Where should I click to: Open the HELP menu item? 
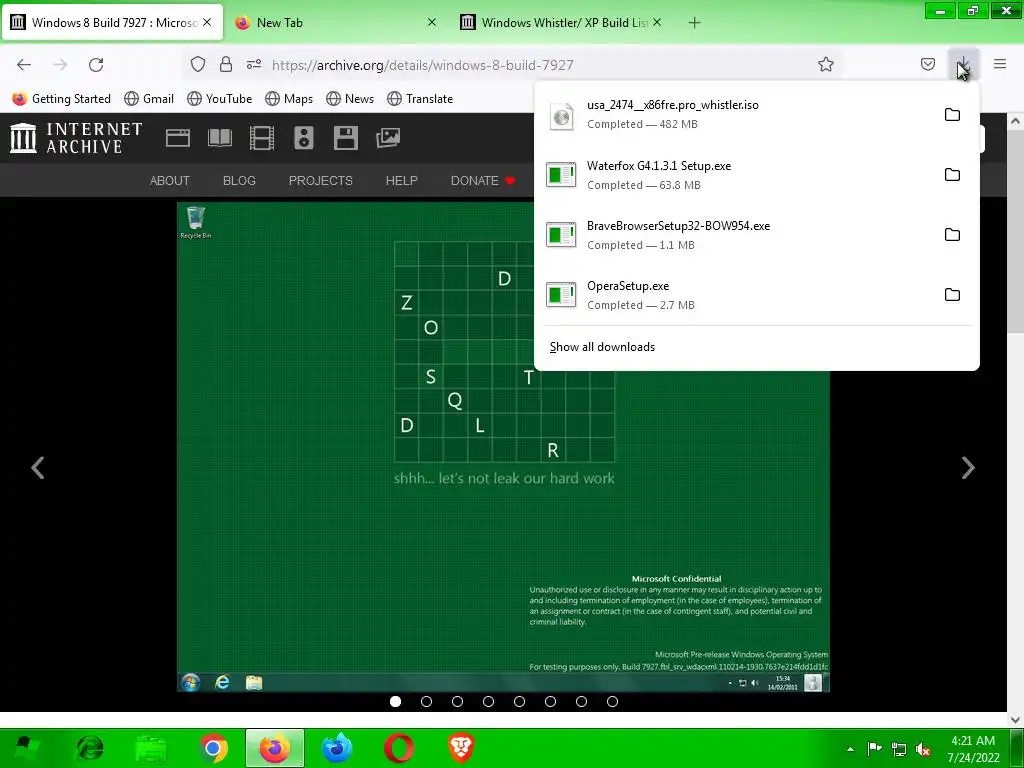click(402, 181)
